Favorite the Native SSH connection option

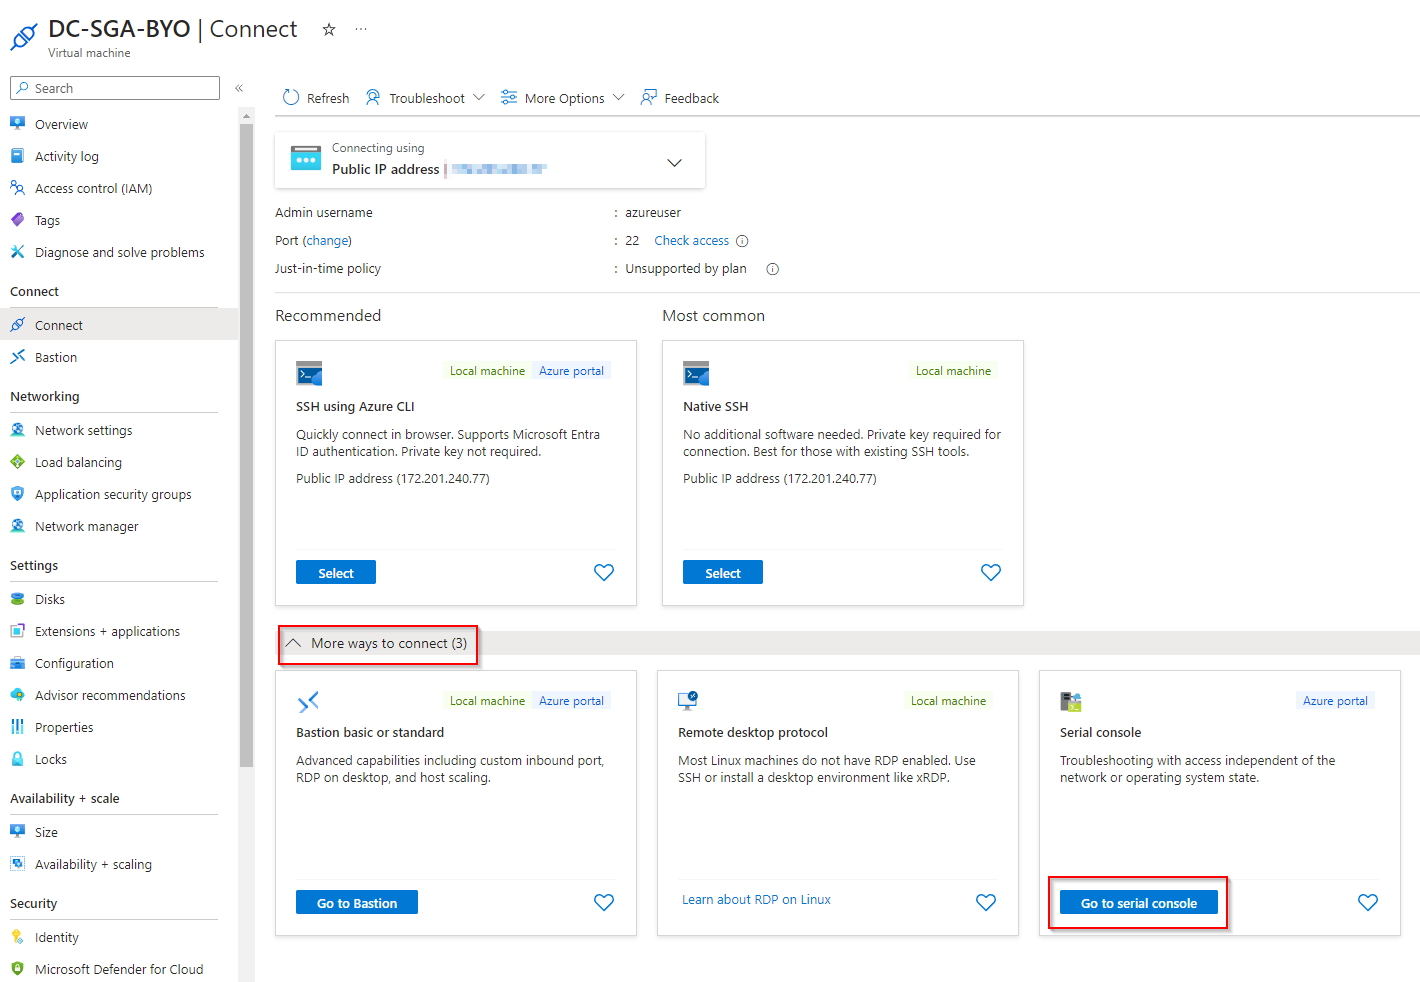tap(990, 572)
